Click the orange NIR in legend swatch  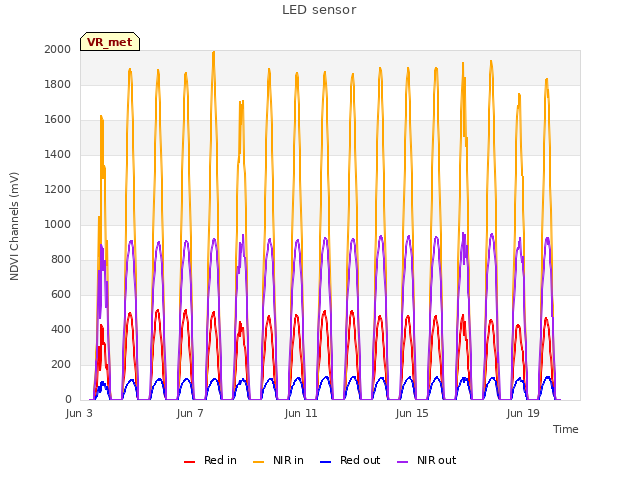pyautogui.click(x=258, y=462)
